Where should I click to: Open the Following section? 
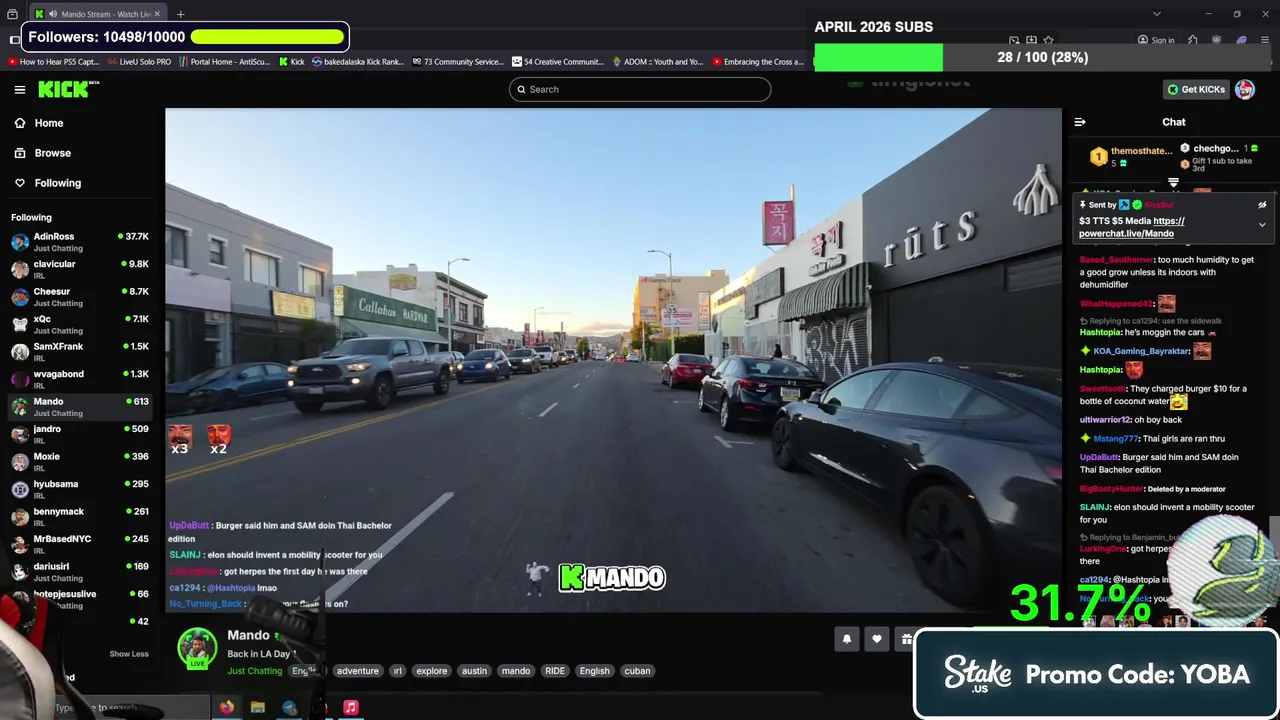[57, 183]
